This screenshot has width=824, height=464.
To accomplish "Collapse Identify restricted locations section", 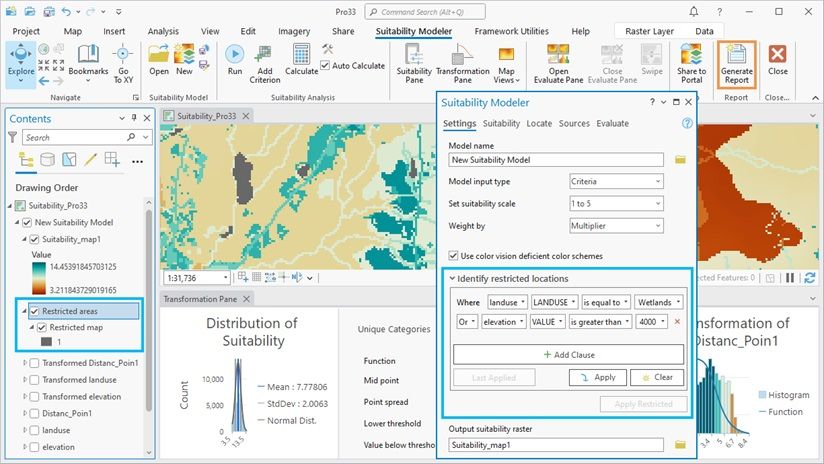I will [x=452, y=279].
